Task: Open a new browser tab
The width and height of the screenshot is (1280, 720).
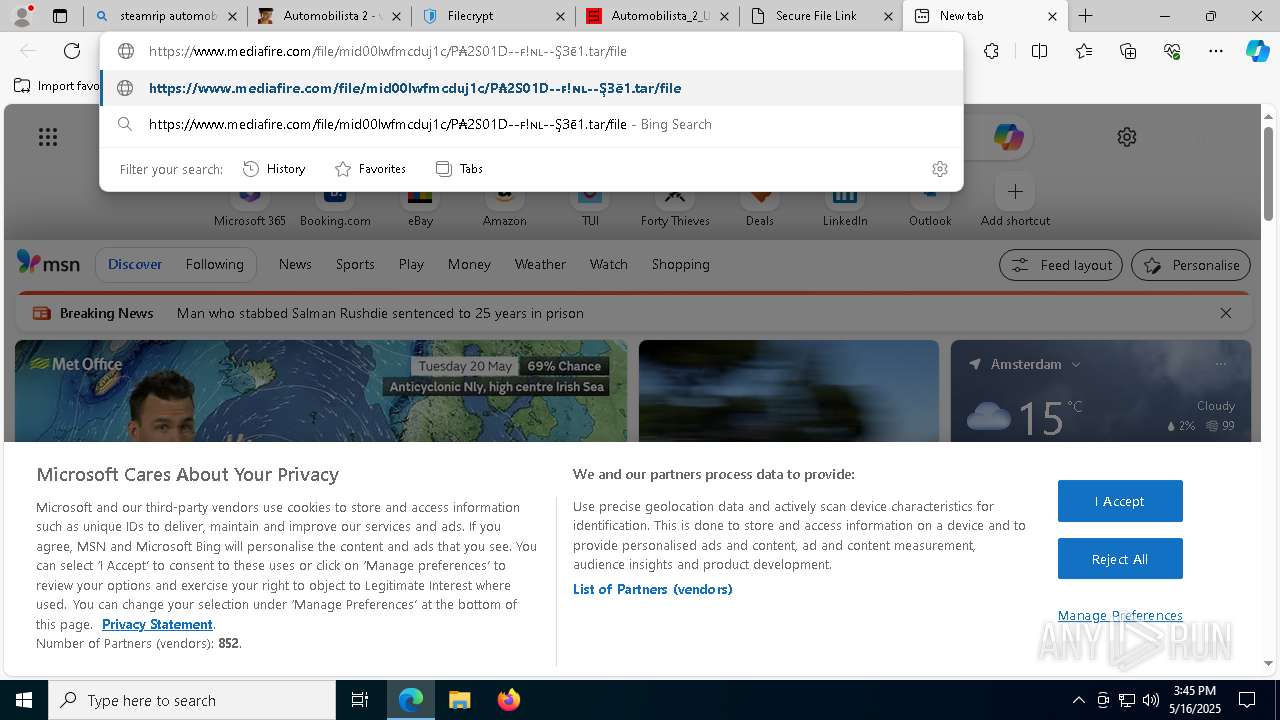Action: [1085, 16]
